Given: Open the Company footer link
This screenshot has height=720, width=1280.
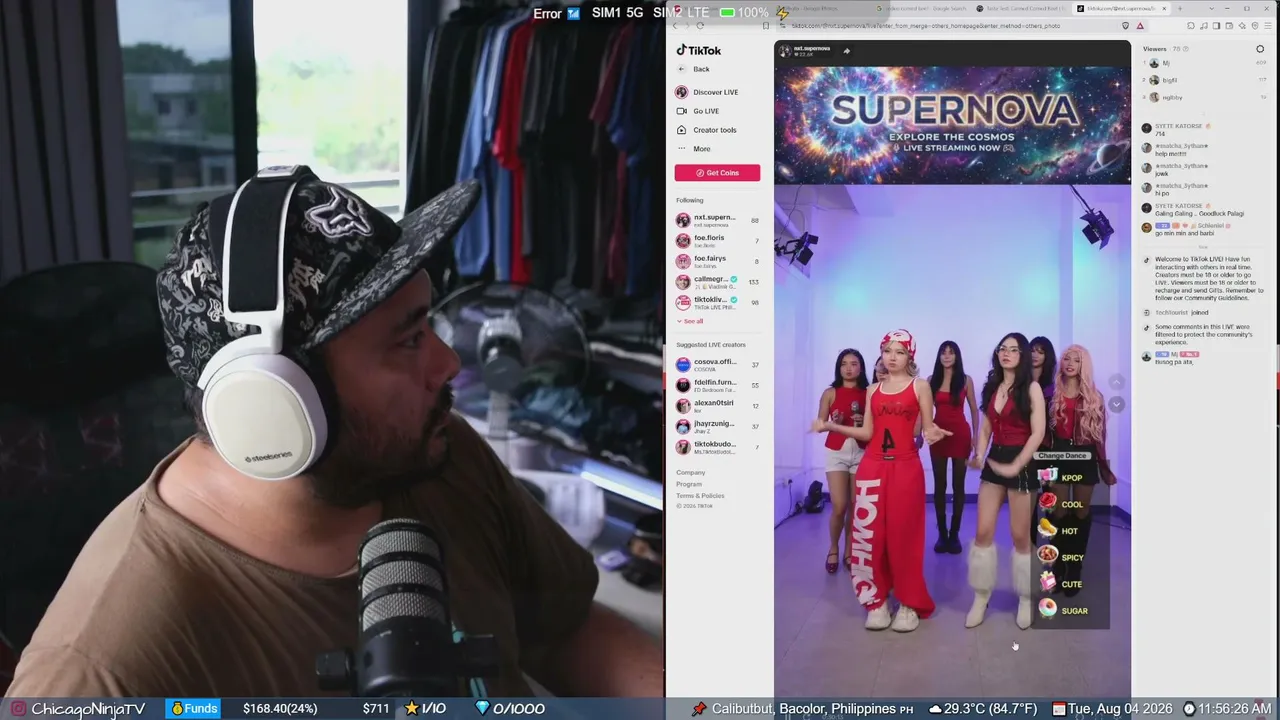Looking at the screenshot, I should point(690,472).
